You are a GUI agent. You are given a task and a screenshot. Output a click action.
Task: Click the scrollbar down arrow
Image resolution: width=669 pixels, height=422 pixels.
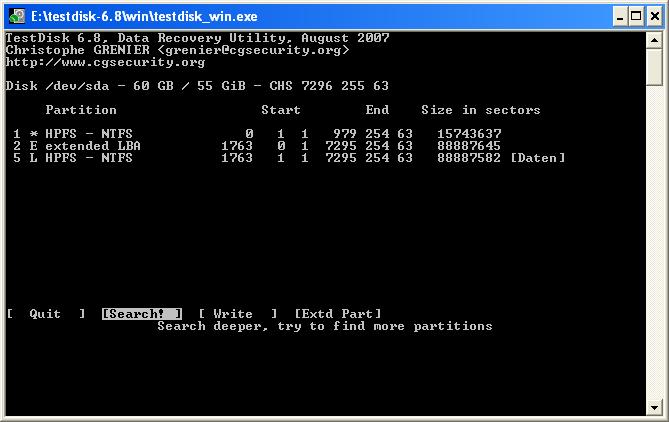click(654, 407)
